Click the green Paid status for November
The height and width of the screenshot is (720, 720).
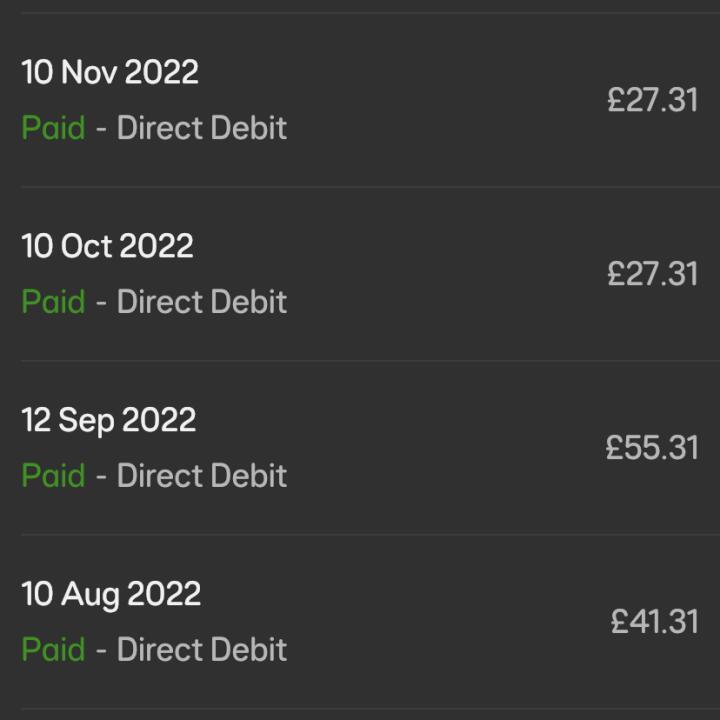pyautogui.click(x=53, y=128)
